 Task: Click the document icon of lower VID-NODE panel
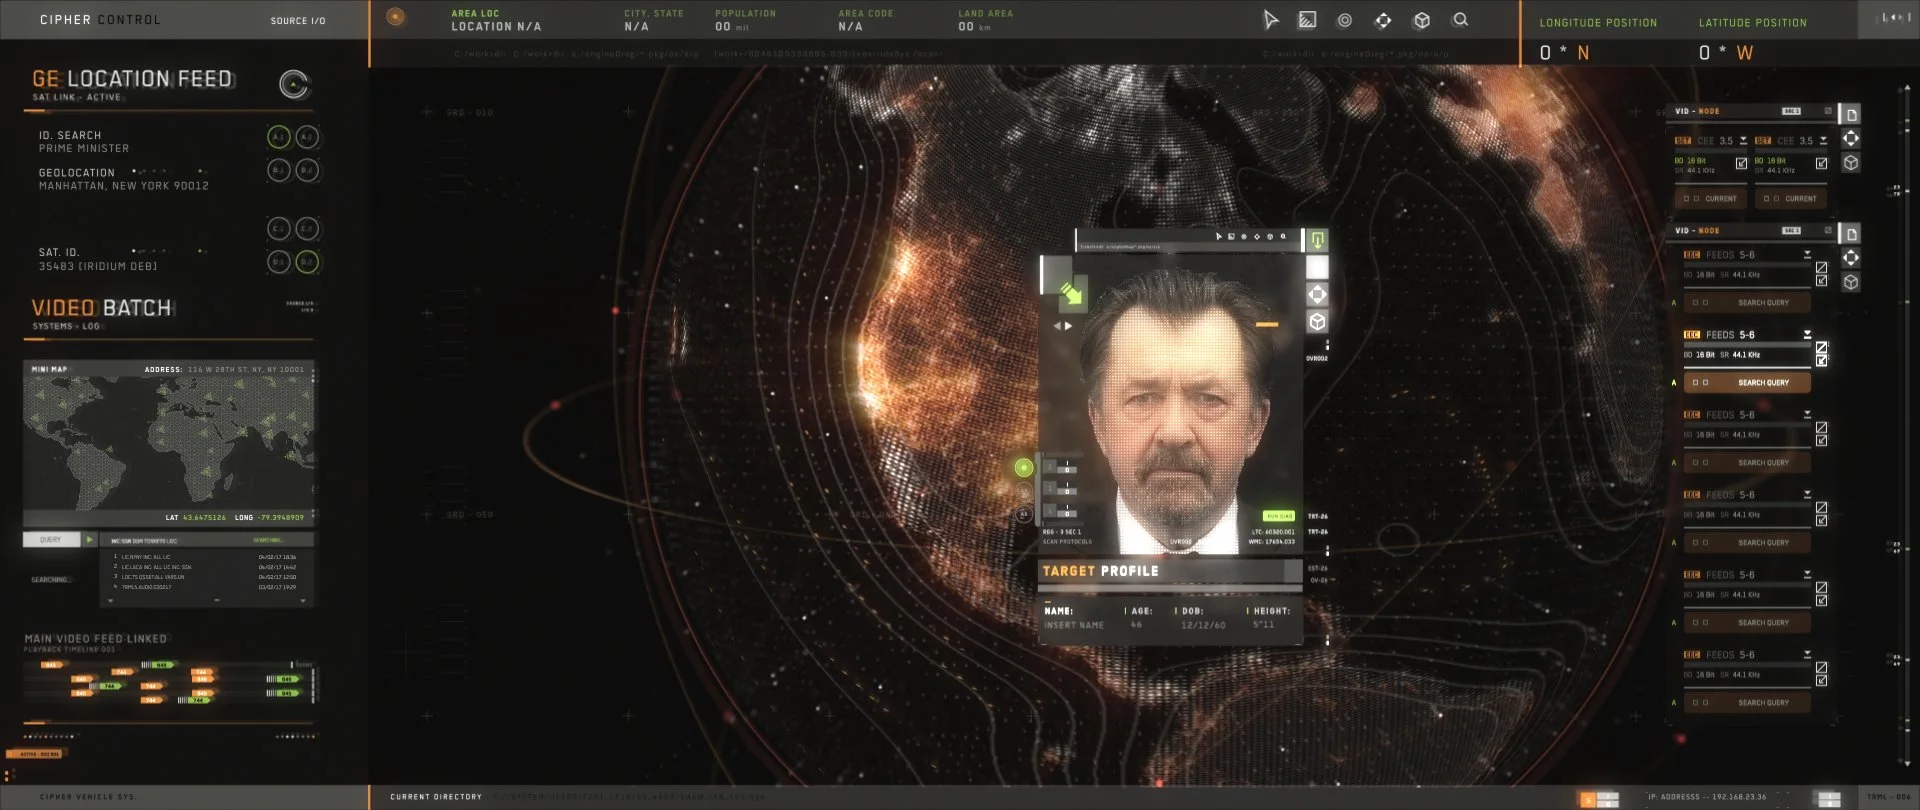pyautogui.click(x=1851, y=234)
